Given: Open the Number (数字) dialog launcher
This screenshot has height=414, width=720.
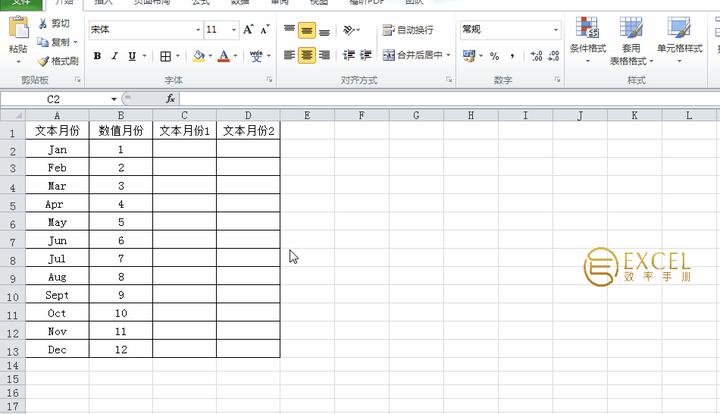Looking at the screenshot, I should [557, 80].
